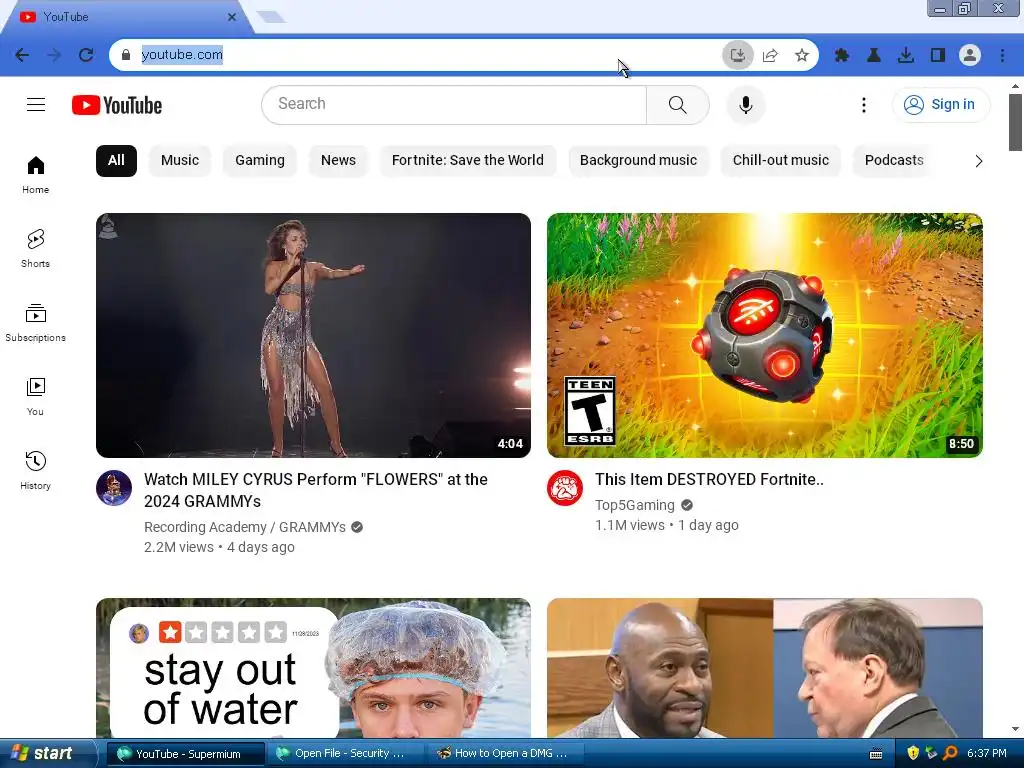This screenshot has width=1024, height=768.
Task: Open YouTube settings three-dot menu
Action: tap(863, 104)
